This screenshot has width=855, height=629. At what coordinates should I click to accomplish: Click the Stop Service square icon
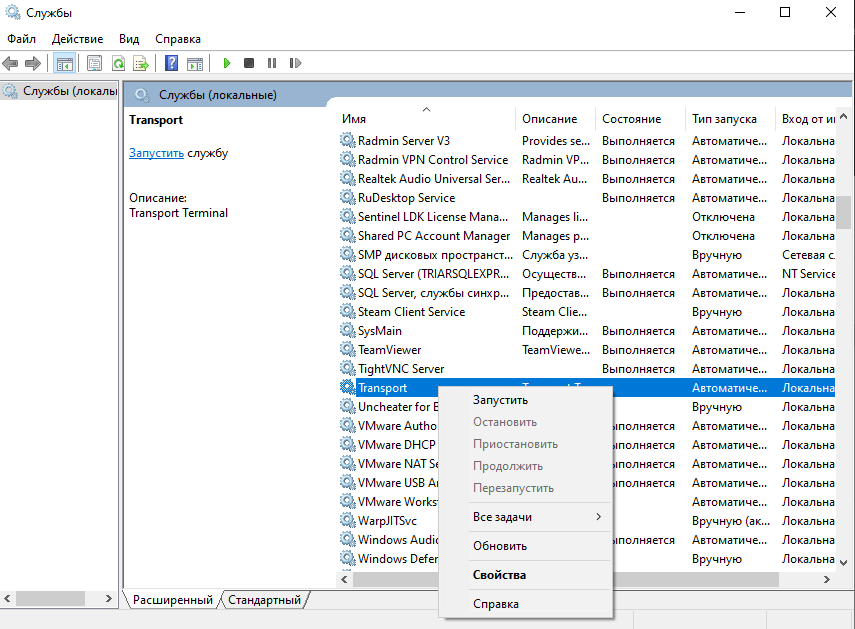pyautogui.click(x=249, y=63)
